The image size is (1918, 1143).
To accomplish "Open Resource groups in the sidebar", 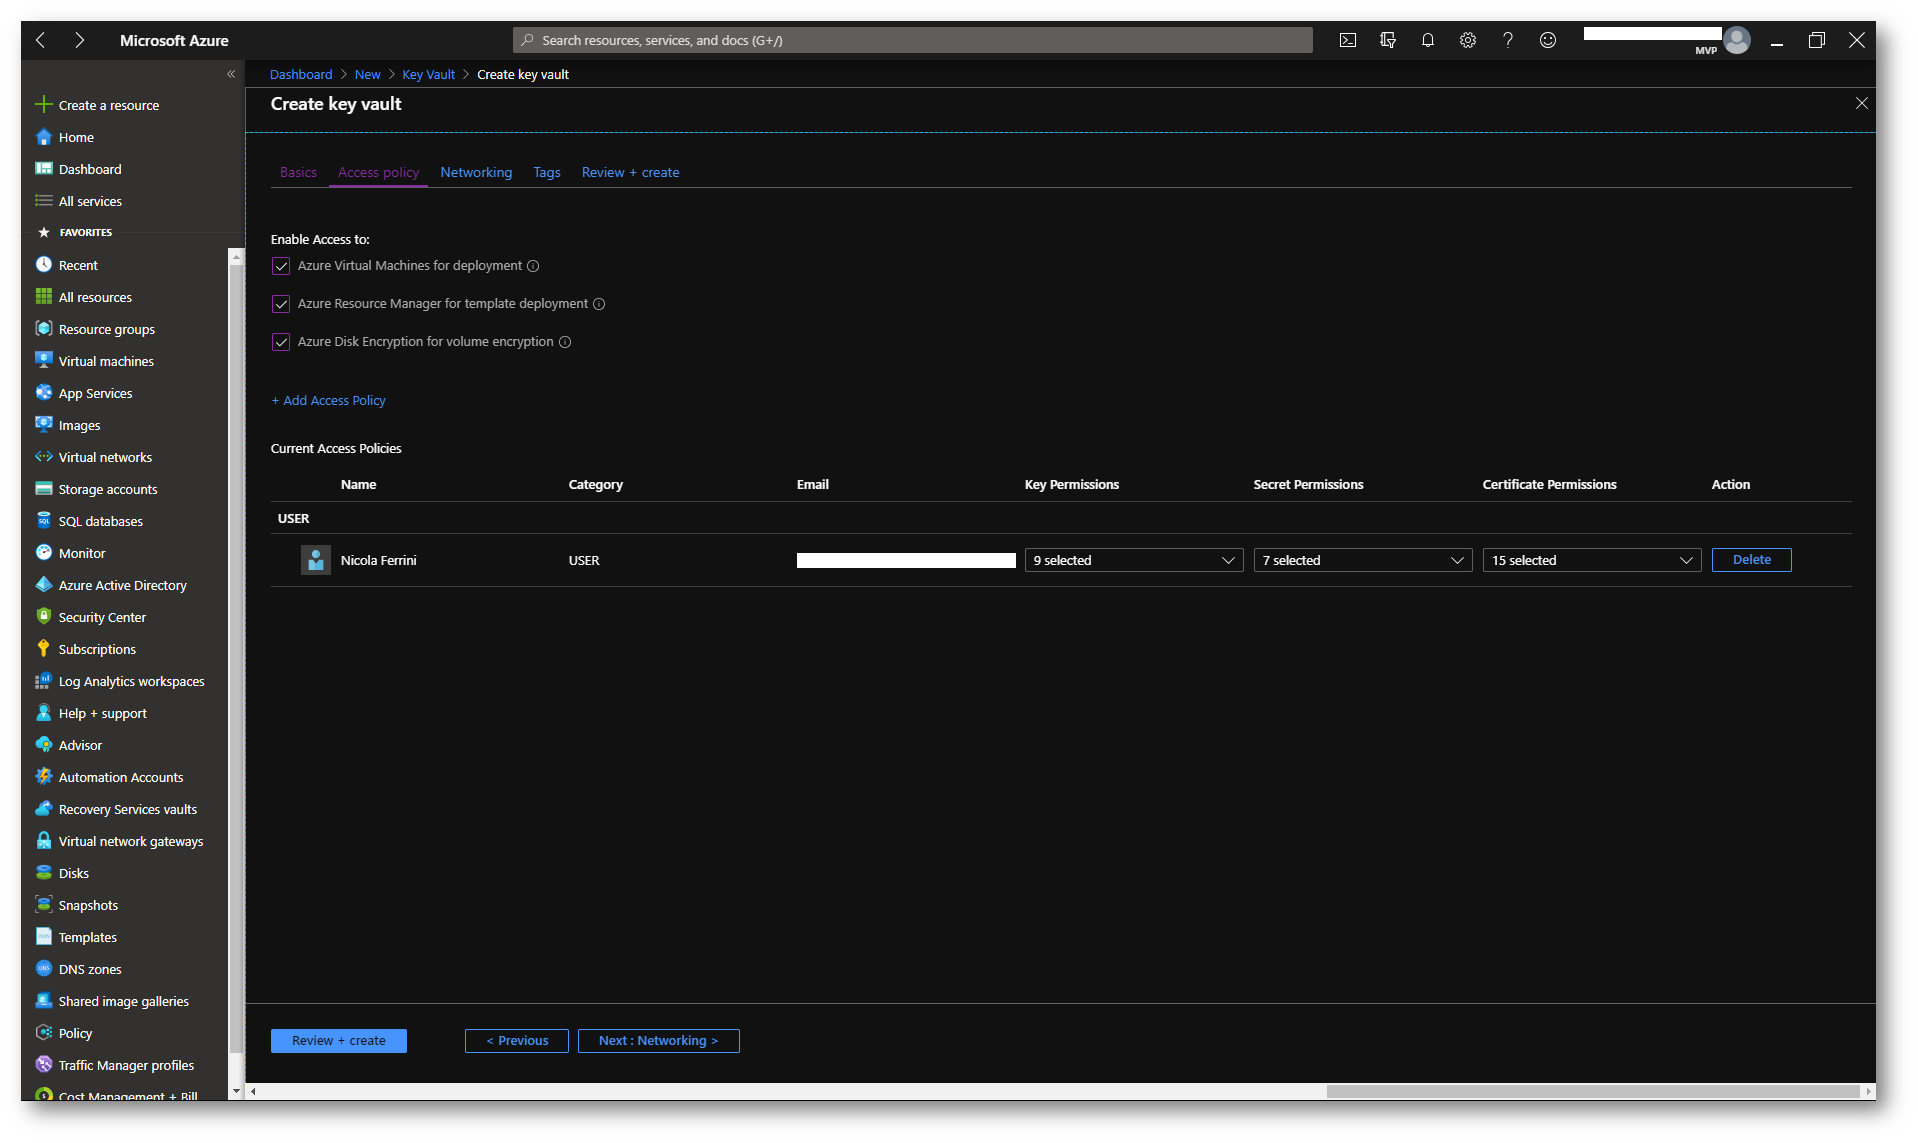I will click(x=107, y=329).
